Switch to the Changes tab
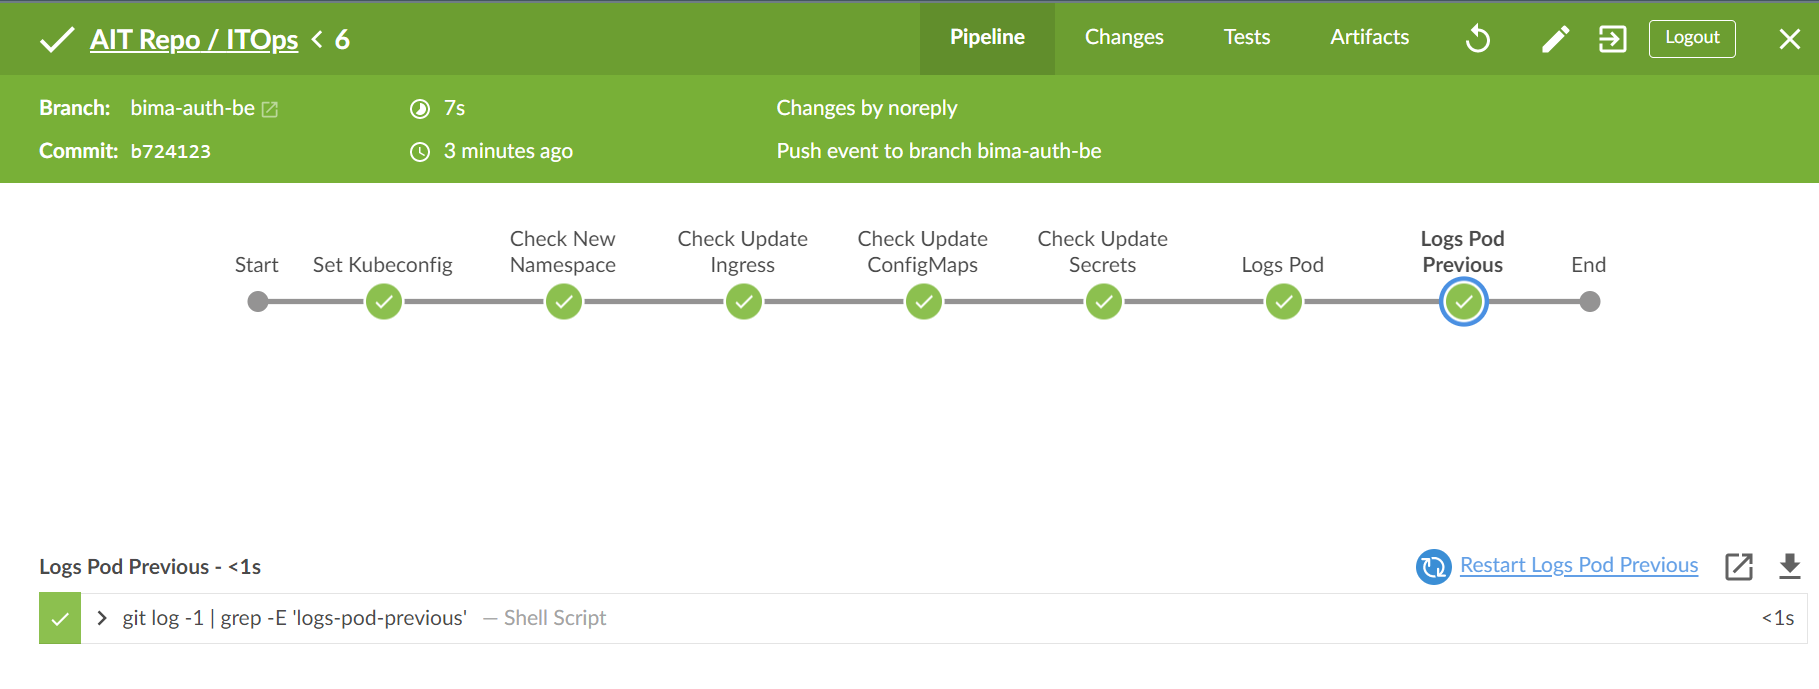1819x689 pixels. [x=1124, y=37]
